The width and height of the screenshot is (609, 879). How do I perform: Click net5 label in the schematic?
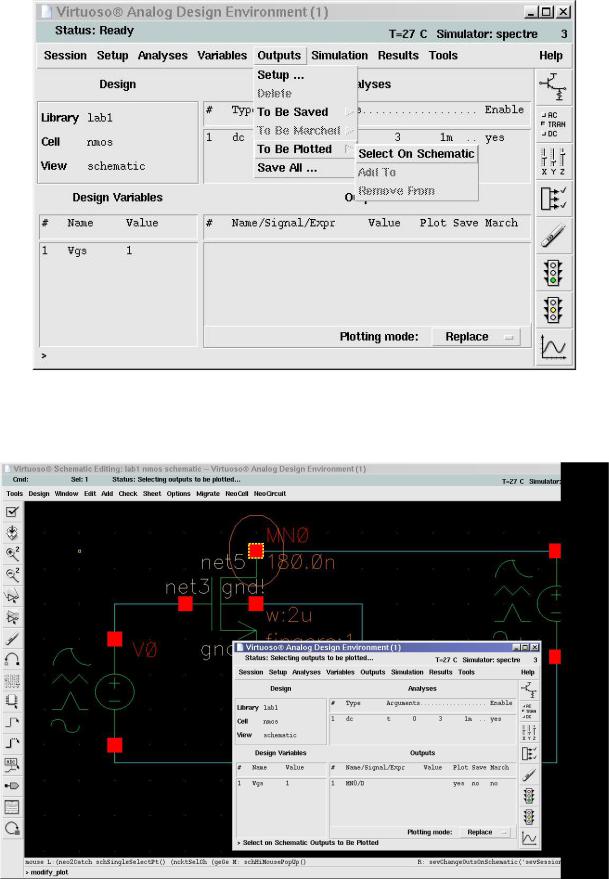coord(223,562)
